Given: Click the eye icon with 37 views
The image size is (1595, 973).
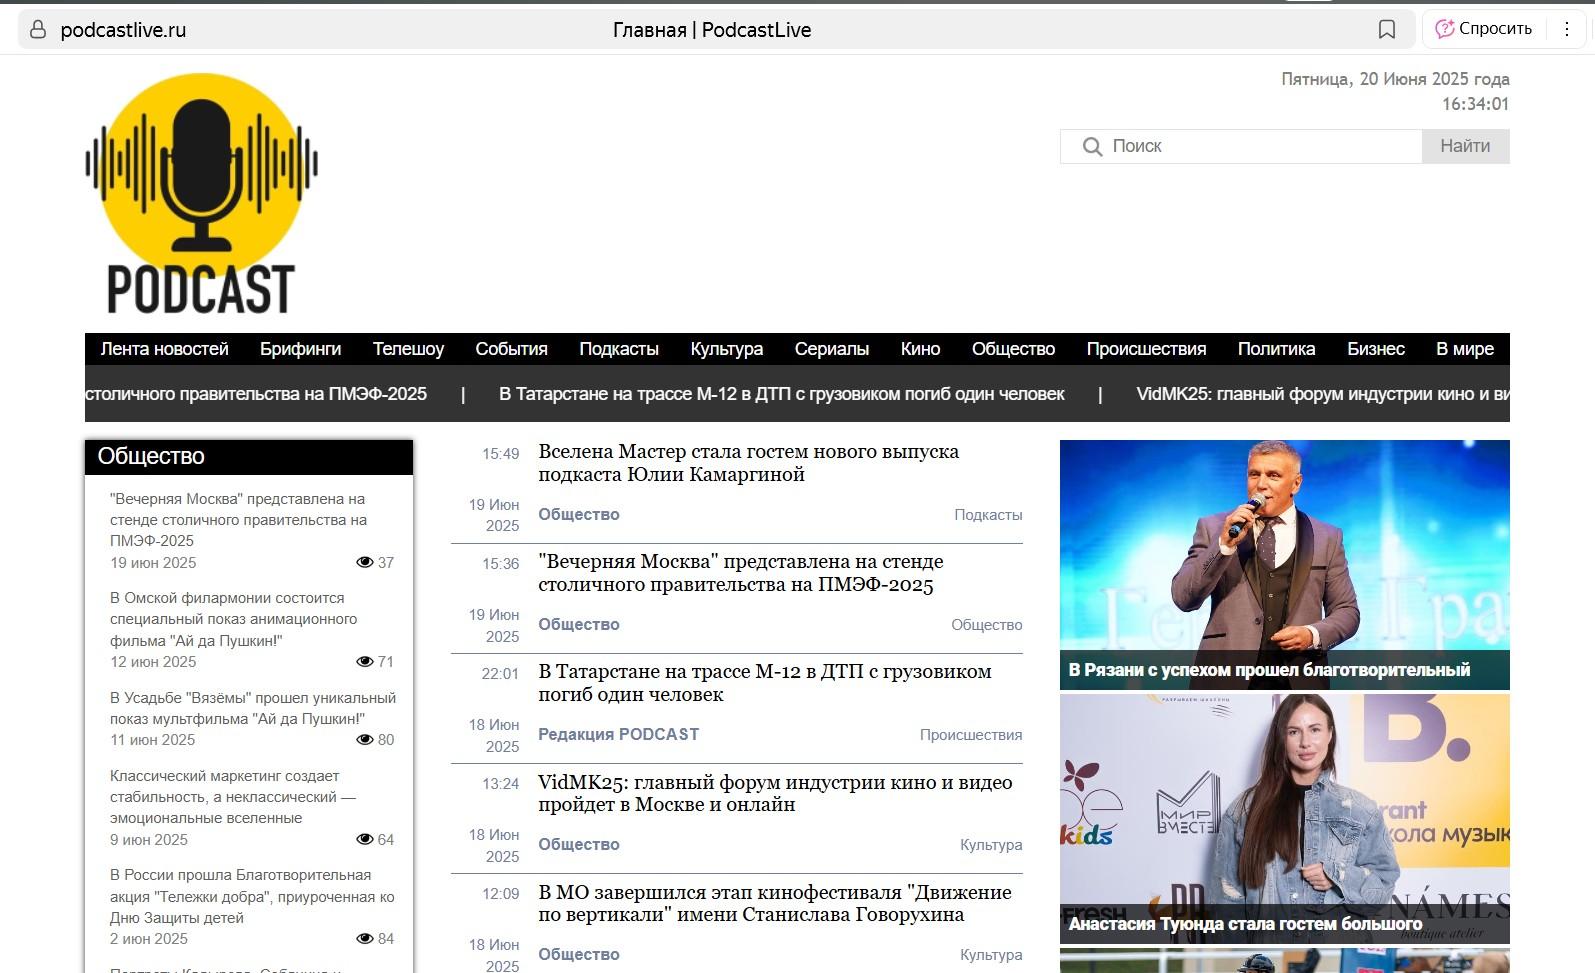Looking at the screenshot, I should coord(365,563).
